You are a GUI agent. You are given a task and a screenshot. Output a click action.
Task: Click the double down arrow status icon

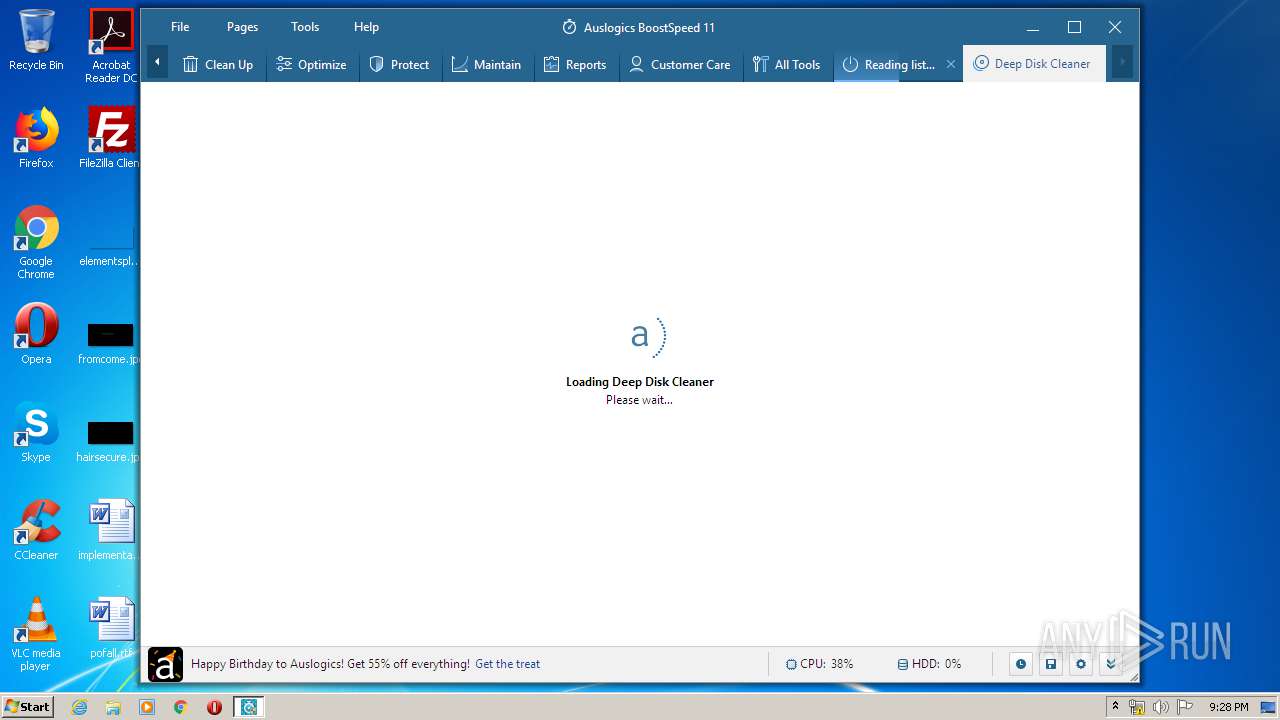tap(1110, 664)
